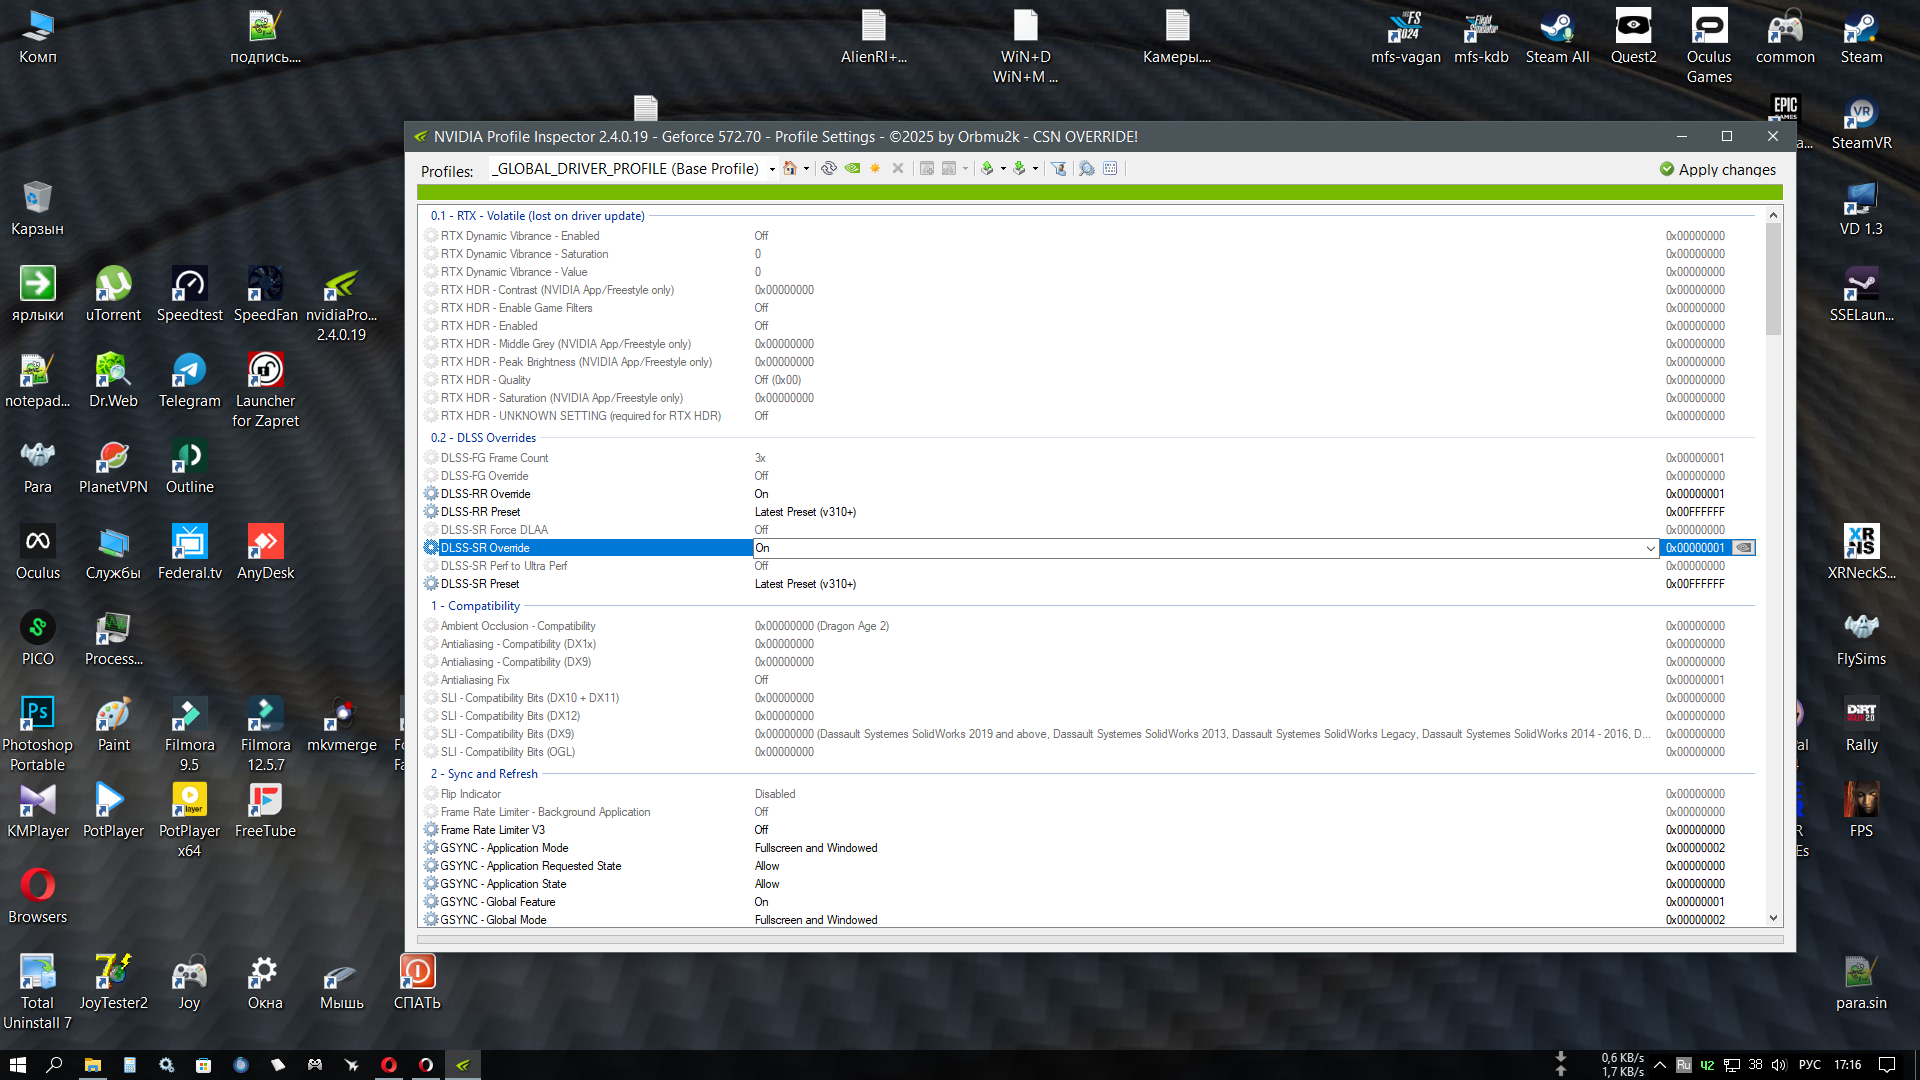
Task: Open taskbar search magnifier
Action: pos(54,1065)
